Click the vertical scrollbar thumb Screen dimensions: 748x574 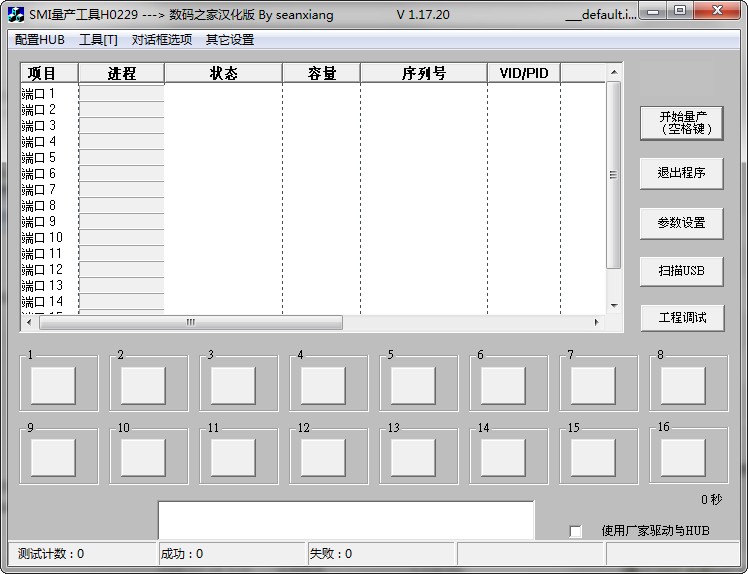point(614,175)
